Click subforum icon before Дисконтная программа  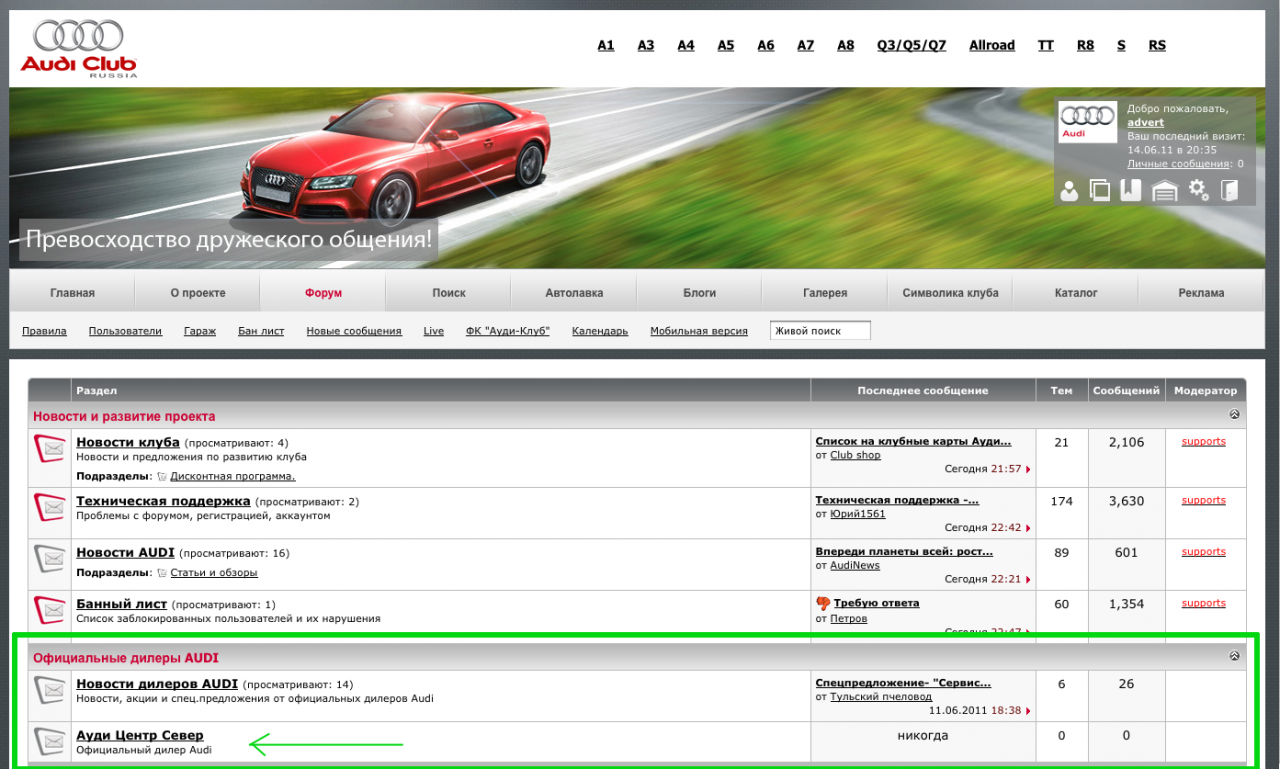(x=161, y=476)
